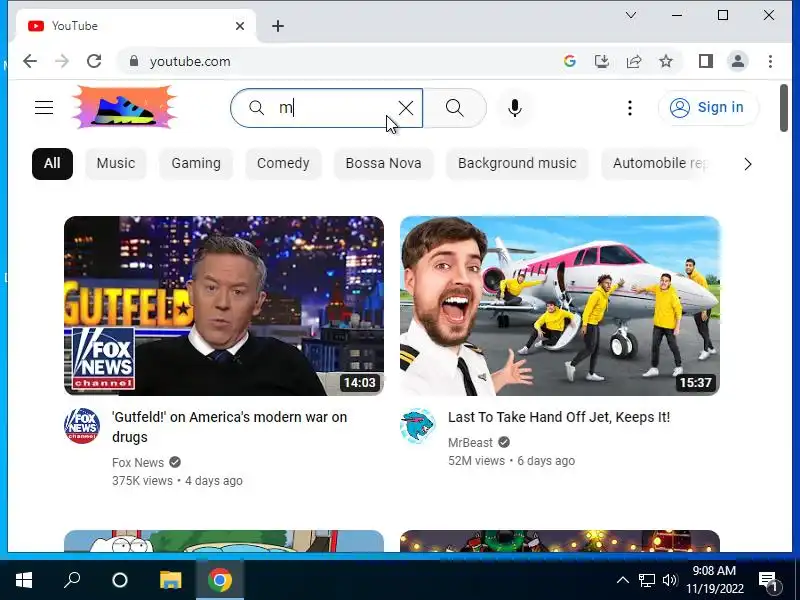Click the youtube.com address bar
The image size is (800, 600).
coord(337,61)
